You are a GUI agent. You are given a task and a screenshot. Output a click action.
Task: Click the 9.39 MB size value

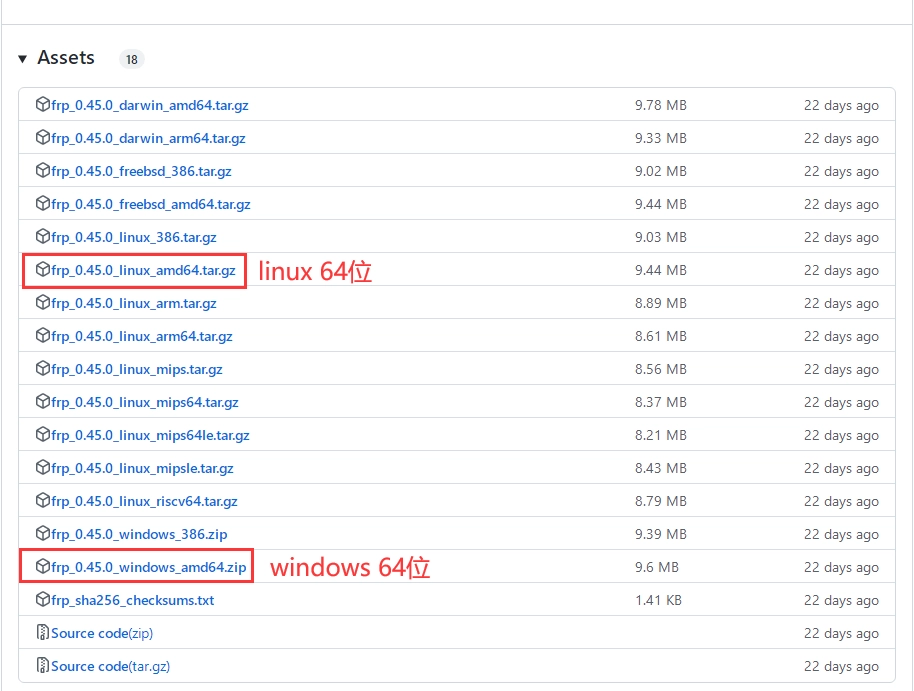point(661,534)
